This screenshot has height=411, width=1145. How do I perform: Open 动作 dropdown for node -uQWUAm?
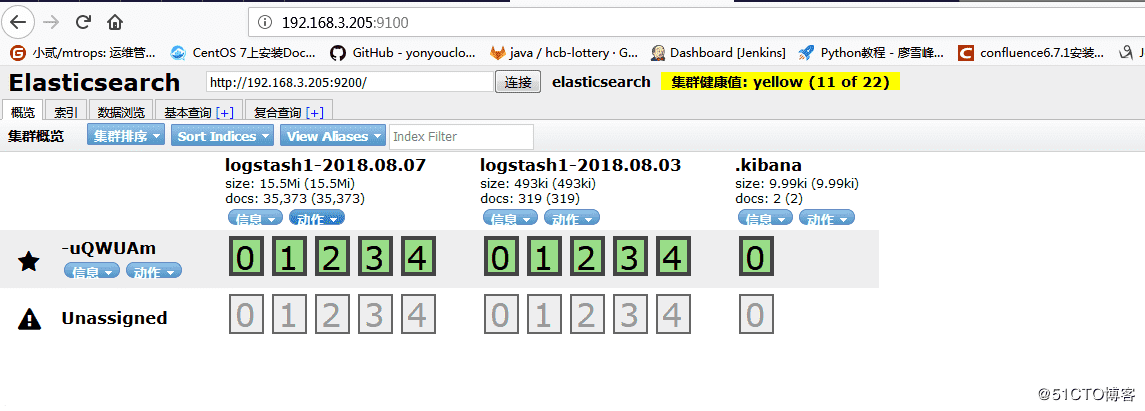point(154,271)
